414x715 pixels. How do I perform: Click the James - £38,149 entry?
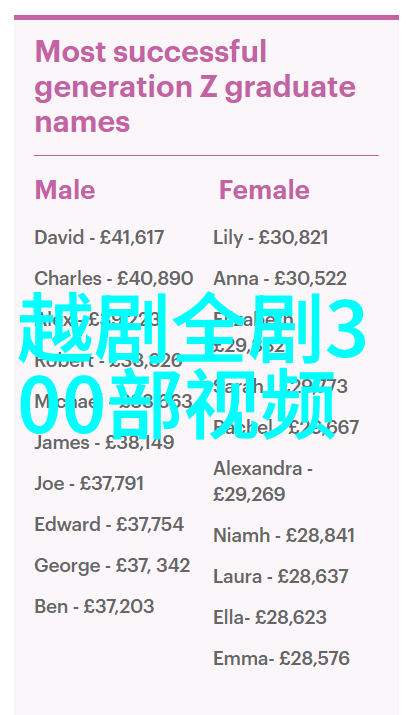pos(104,442)
